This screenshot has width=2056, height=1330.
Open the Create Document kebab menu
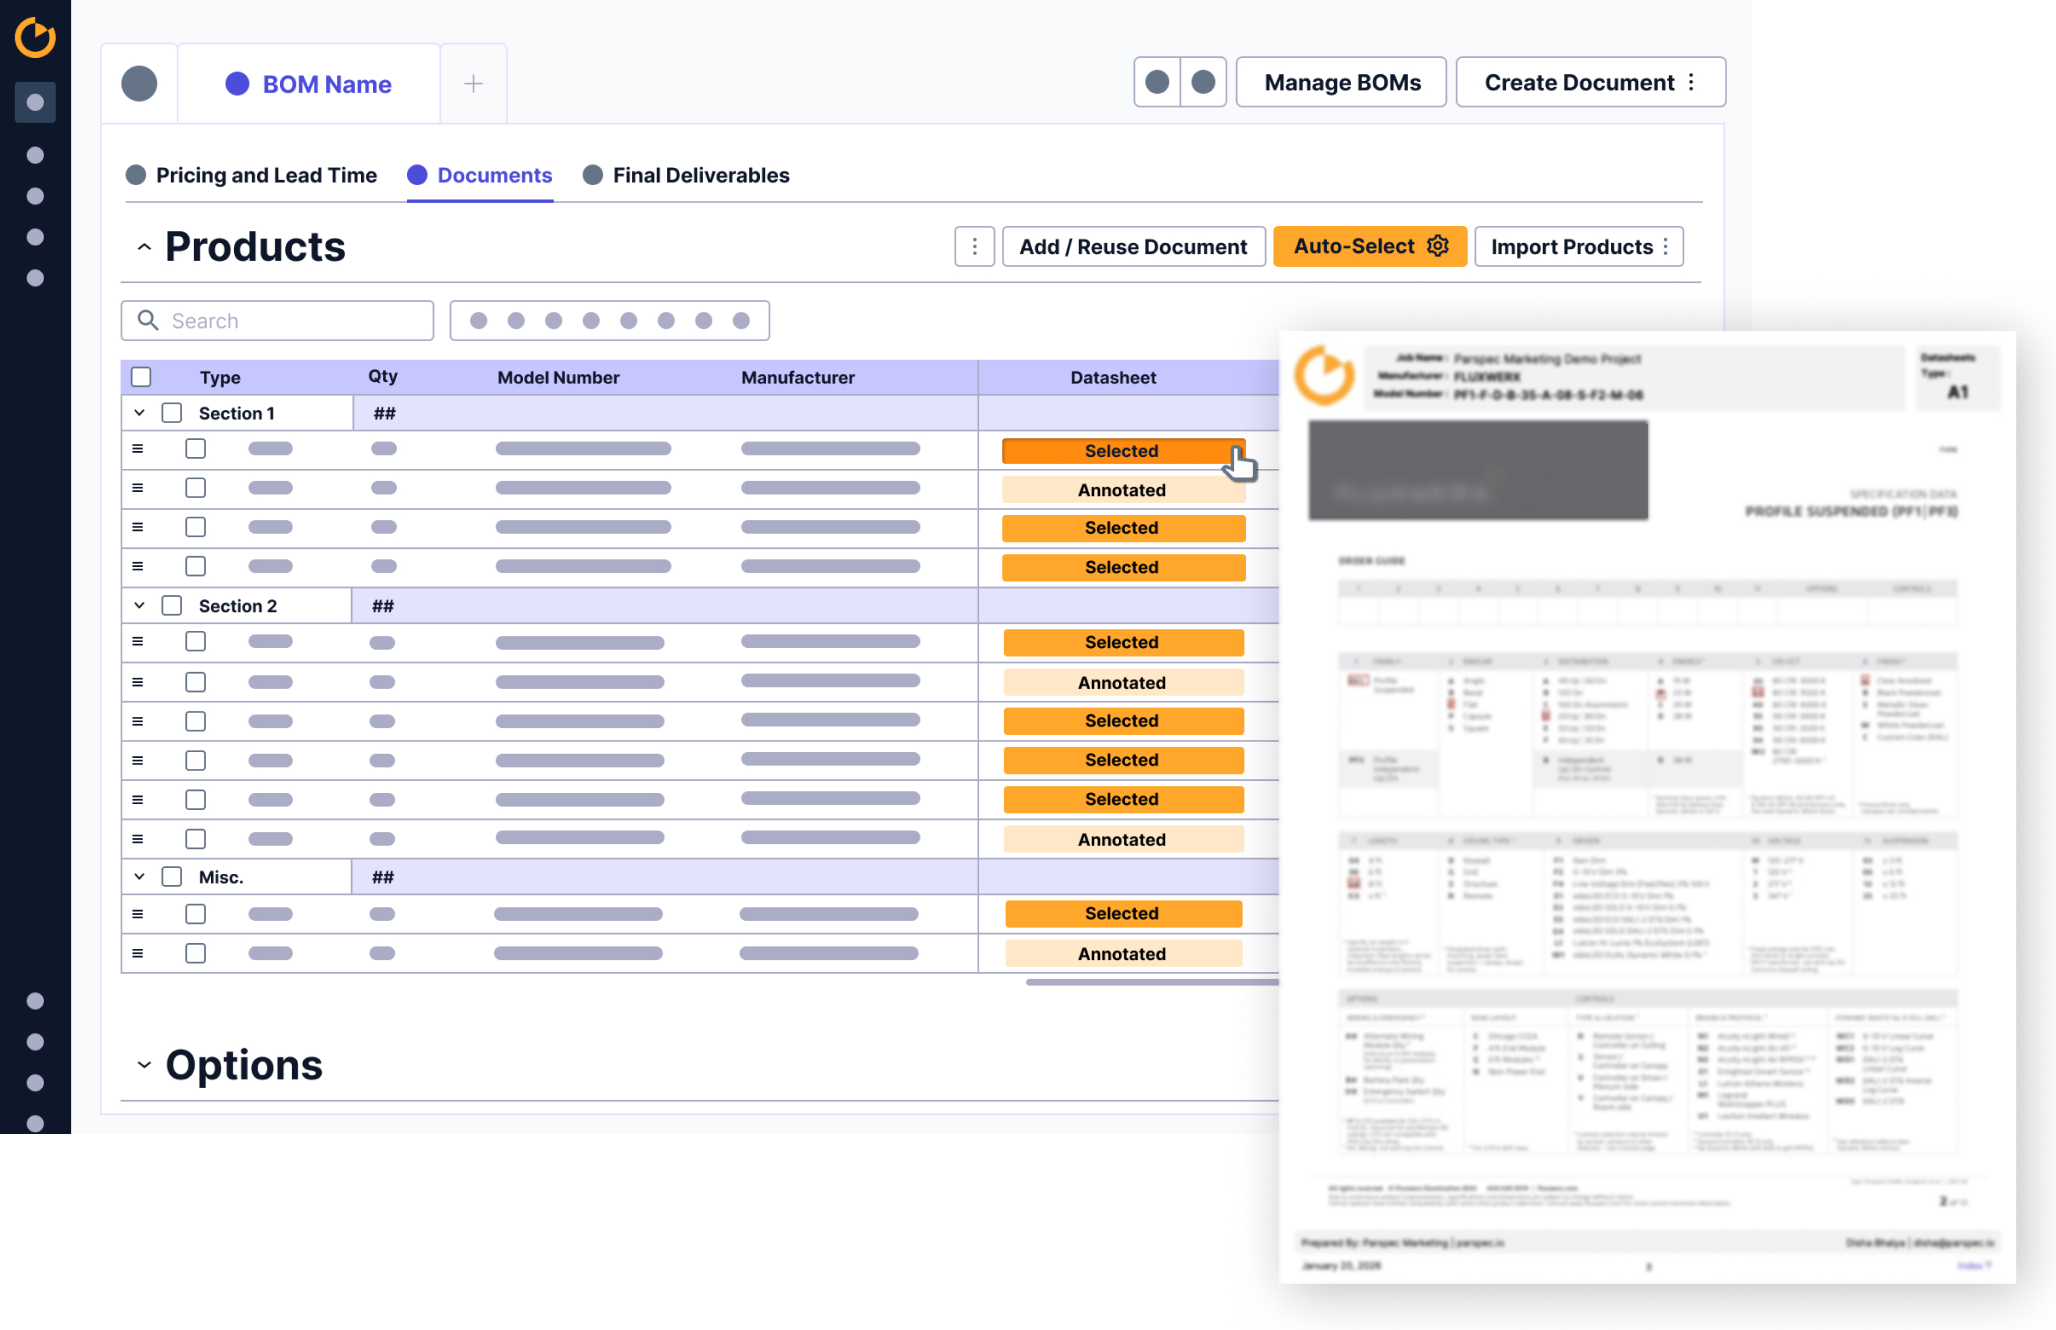(1691, 82)
